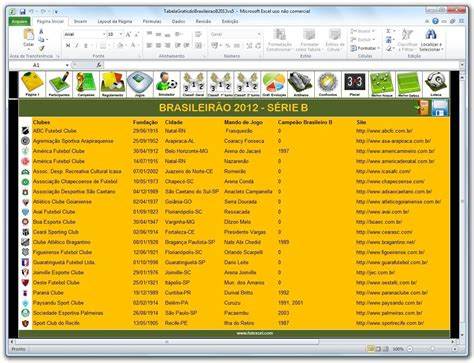This screenshot has height=363, width=474.
Task: Open the Participantes icon in the navigation strip
Action: [59, 84]
